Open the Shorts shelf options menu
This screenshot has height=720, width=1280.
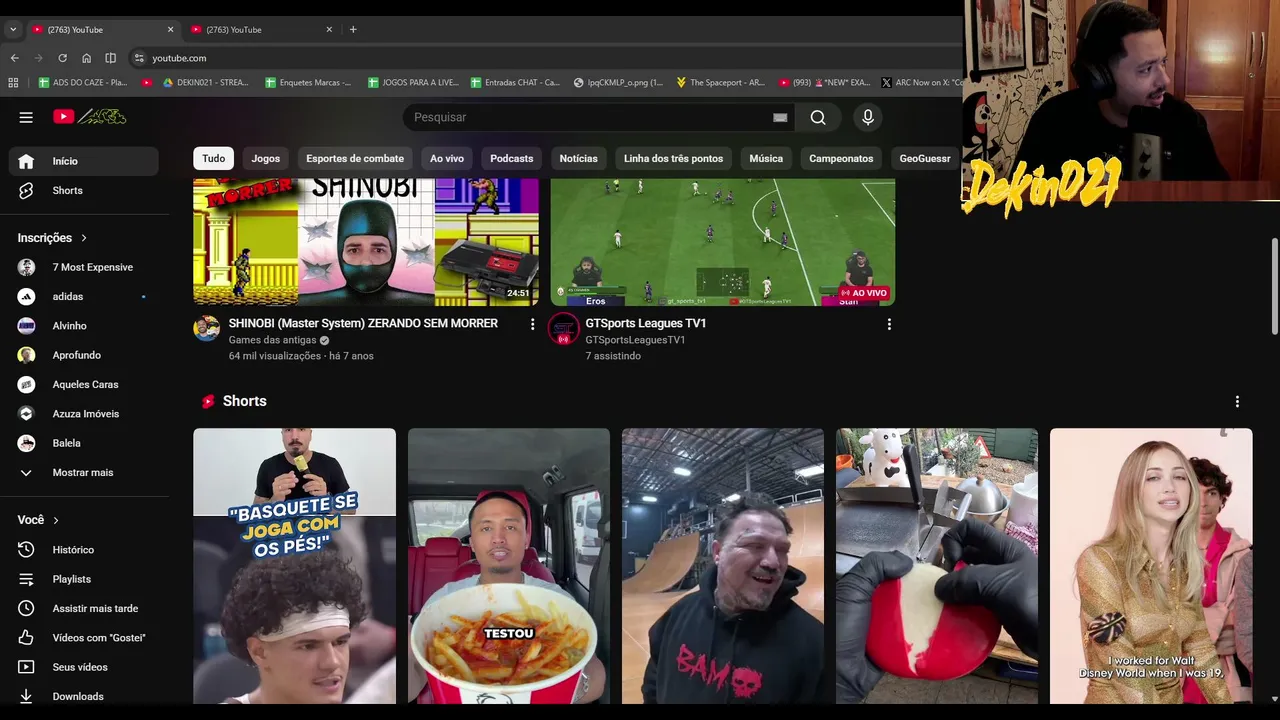(1237, 401)
